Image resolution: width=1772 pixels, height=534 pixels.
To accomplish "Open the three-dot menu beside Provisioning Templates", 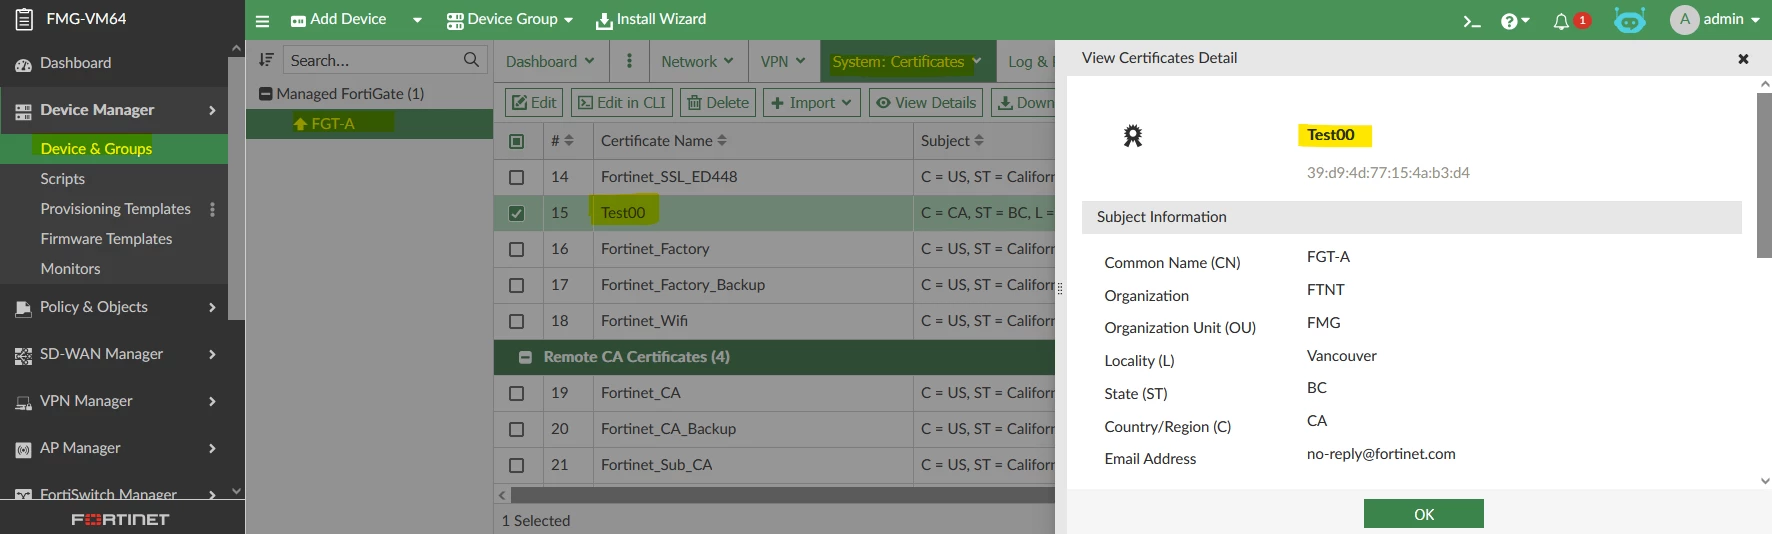I will pos(212,209).
